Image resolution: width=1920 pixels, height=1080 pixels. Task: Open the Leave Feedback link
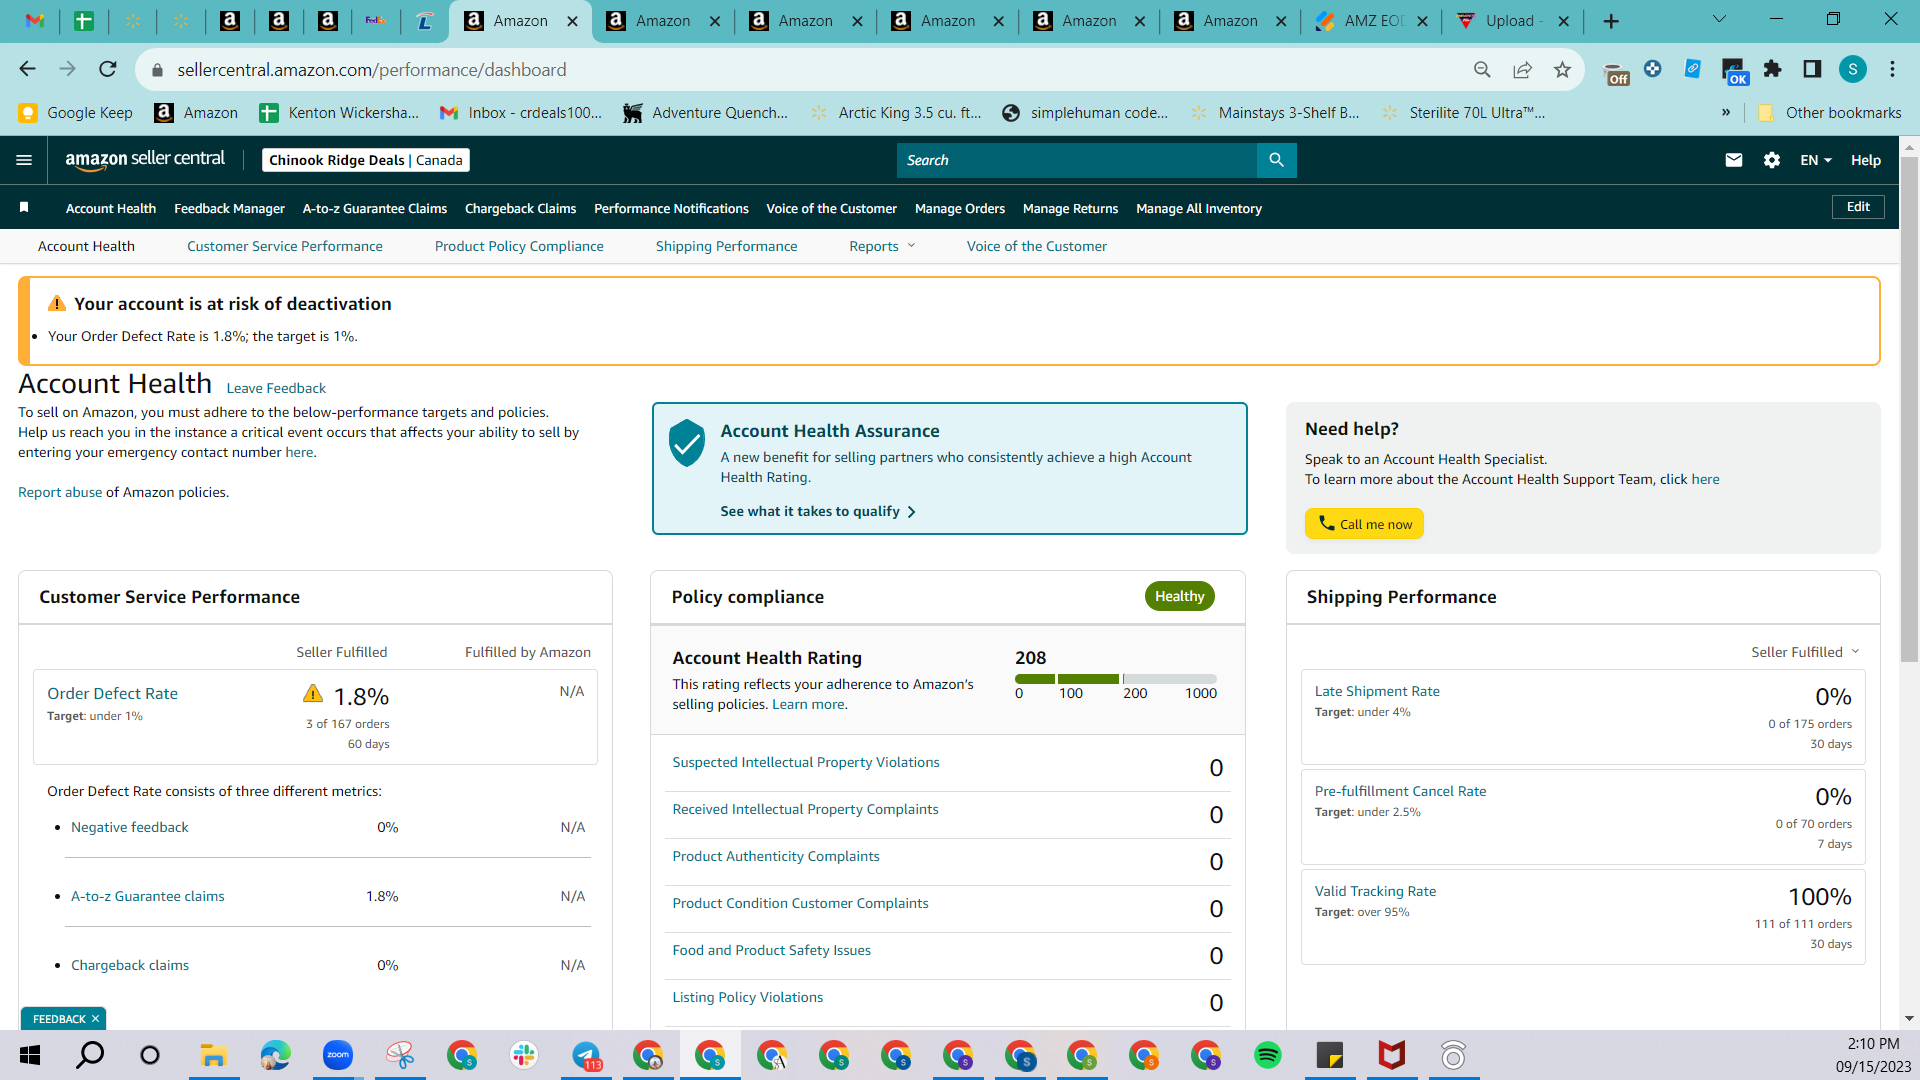click(x=276, y=388)
